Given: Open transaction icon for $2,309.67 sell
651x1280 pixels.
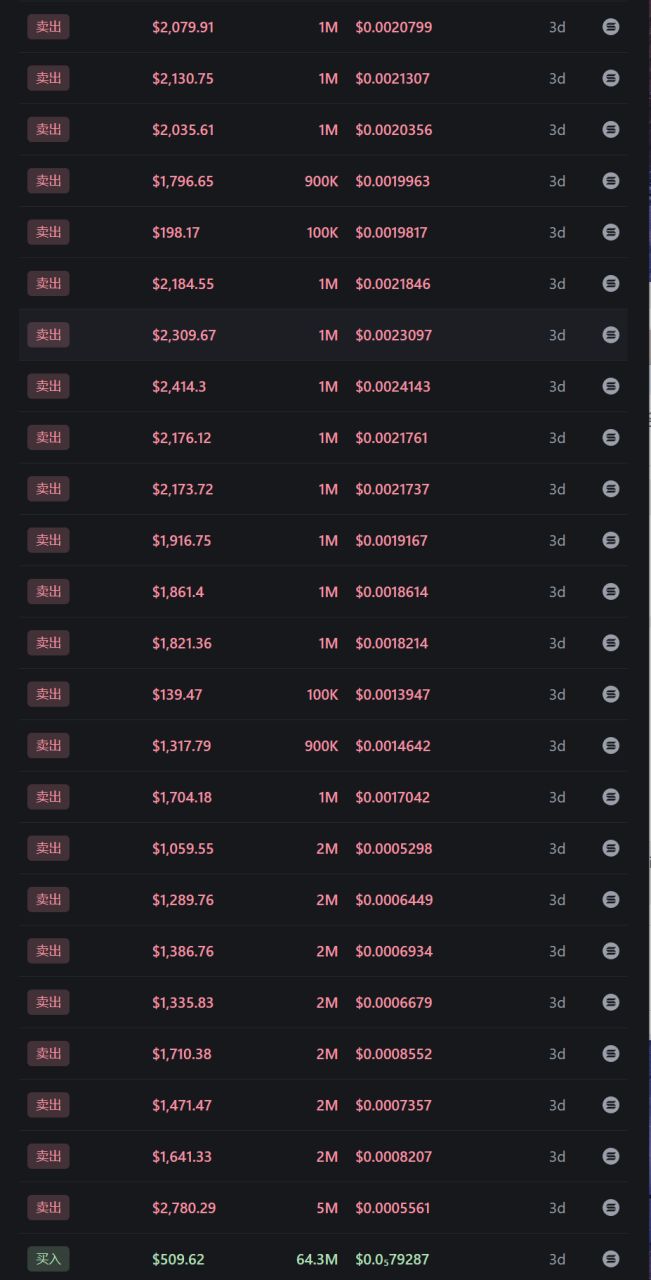Looking at the screenshot, I should coord(611,335).
